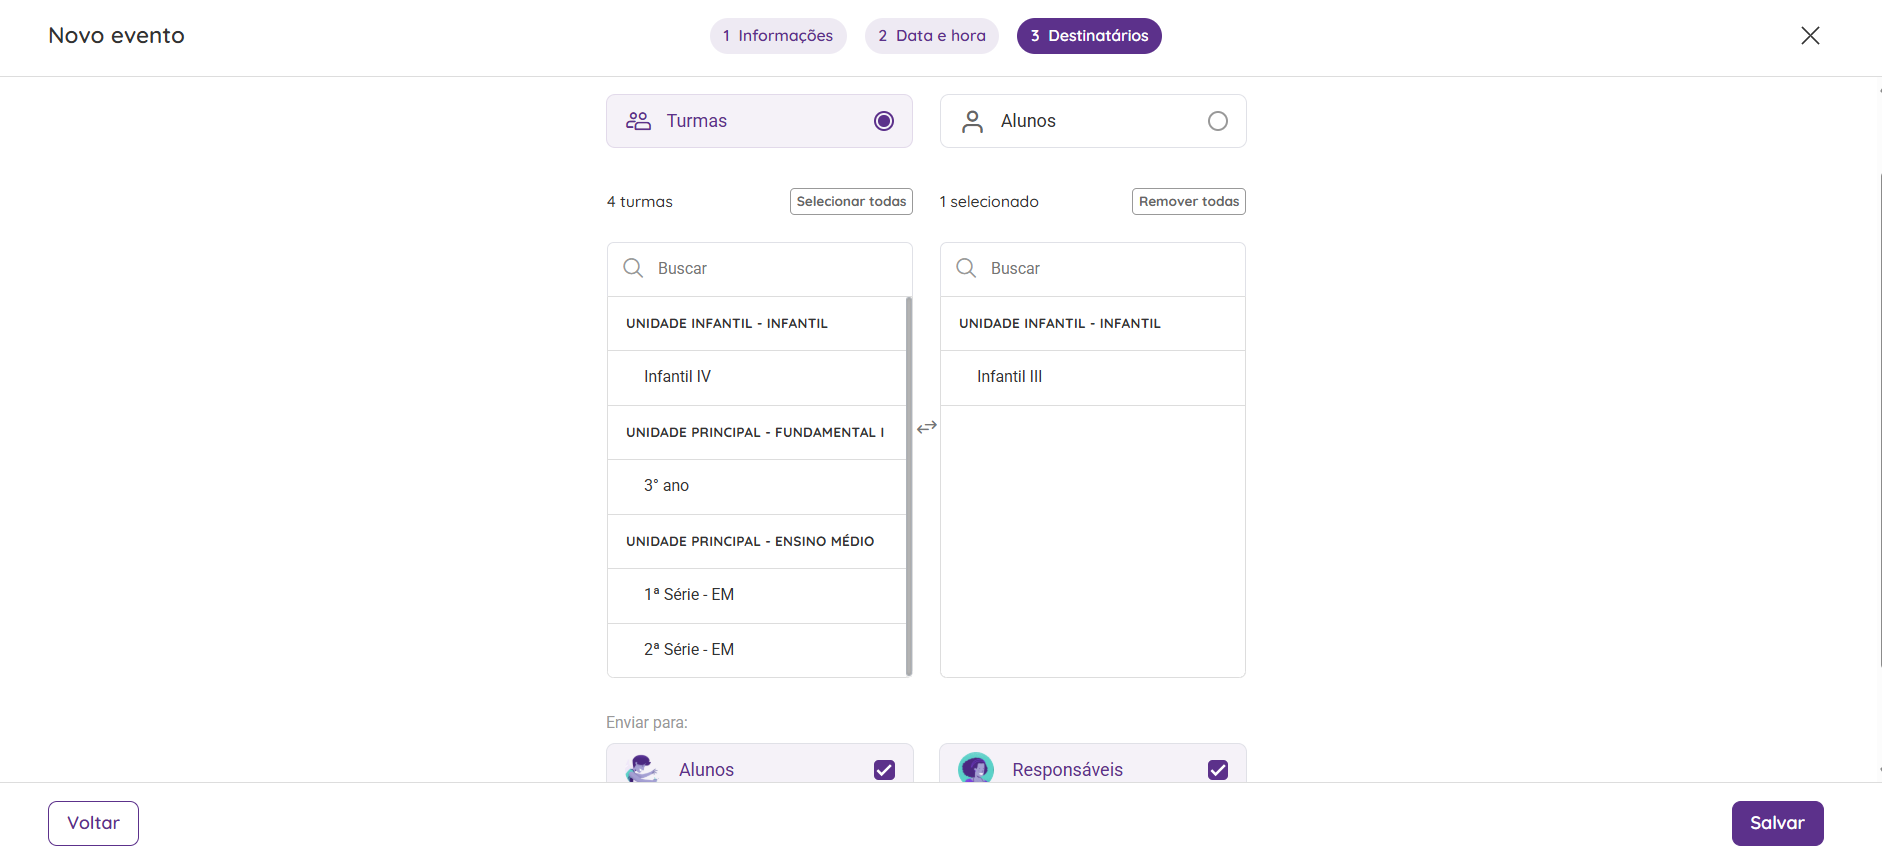Click the turmas list vertical scrollbar

click(x=909, y=486)
